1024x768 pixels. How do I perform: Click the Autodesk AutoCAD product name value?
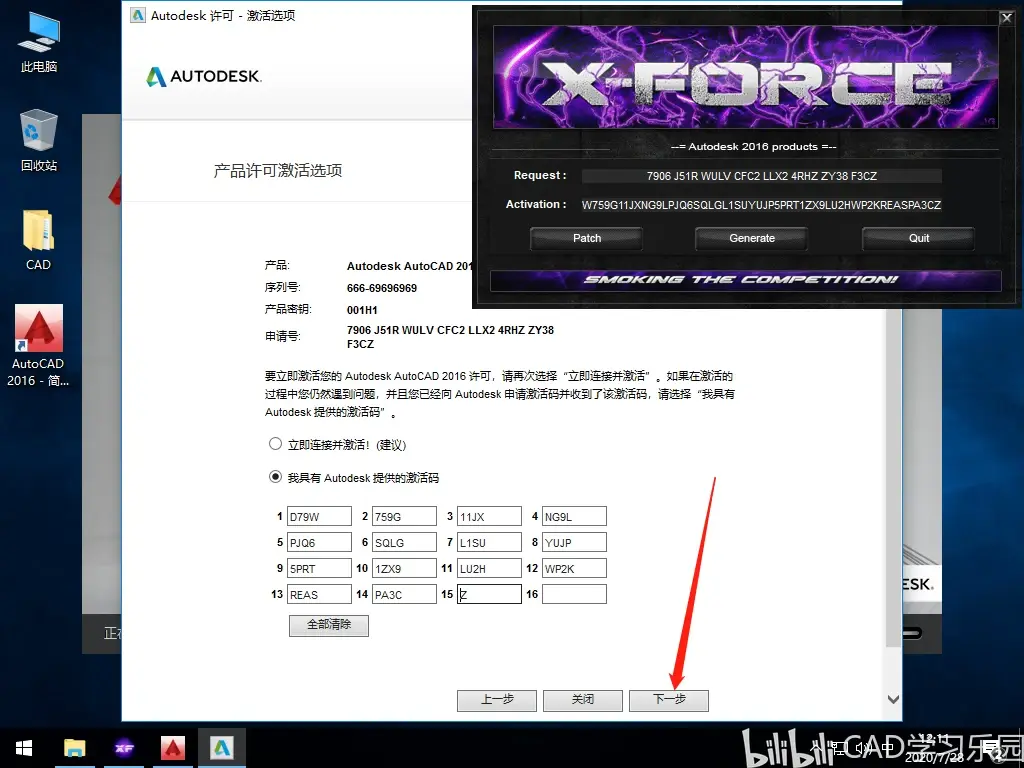point(409,266)
